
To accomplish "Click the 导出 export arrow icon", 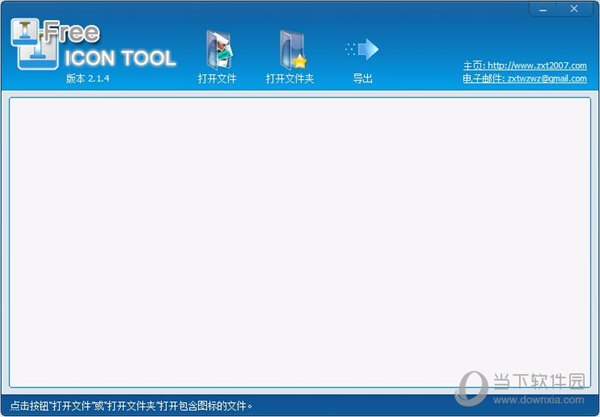I will coord(362,49).
